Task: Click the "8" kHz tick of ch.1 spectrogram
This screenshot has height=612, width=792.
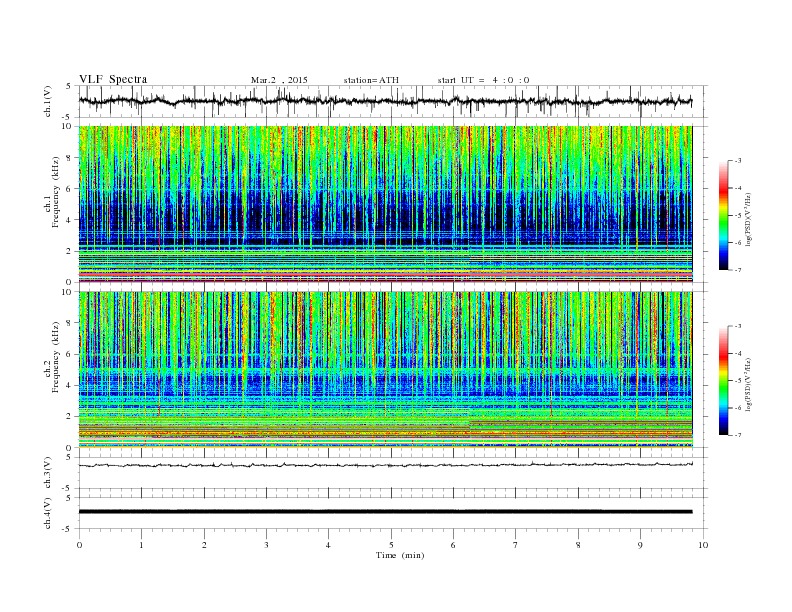Action: click(70, 158)
